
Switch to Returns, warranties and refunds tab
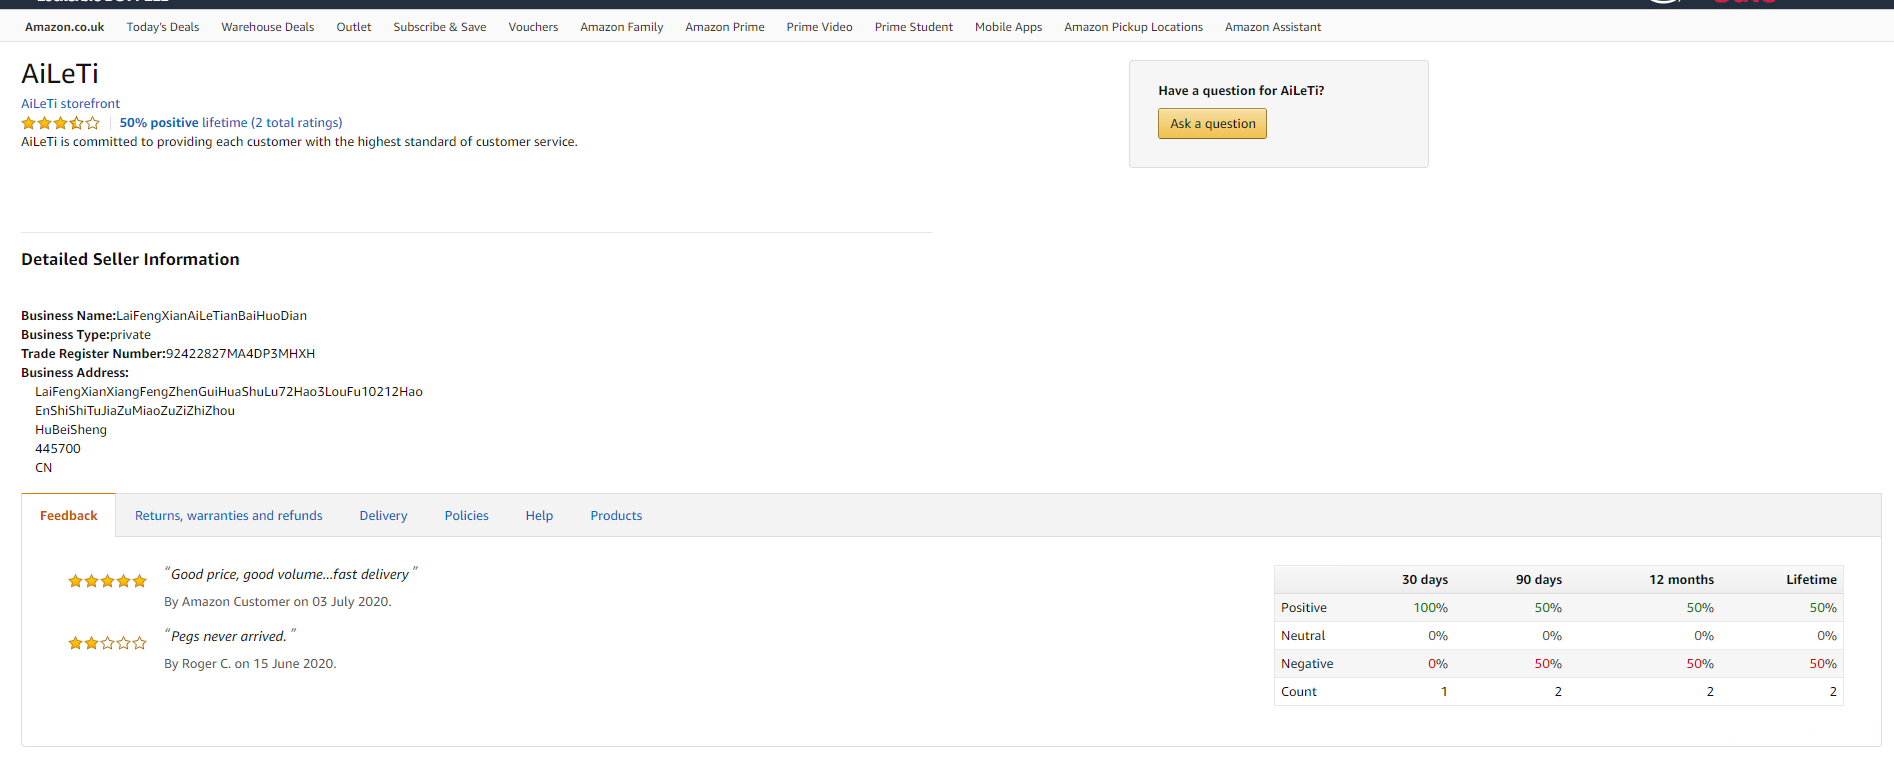pos(228,516)
